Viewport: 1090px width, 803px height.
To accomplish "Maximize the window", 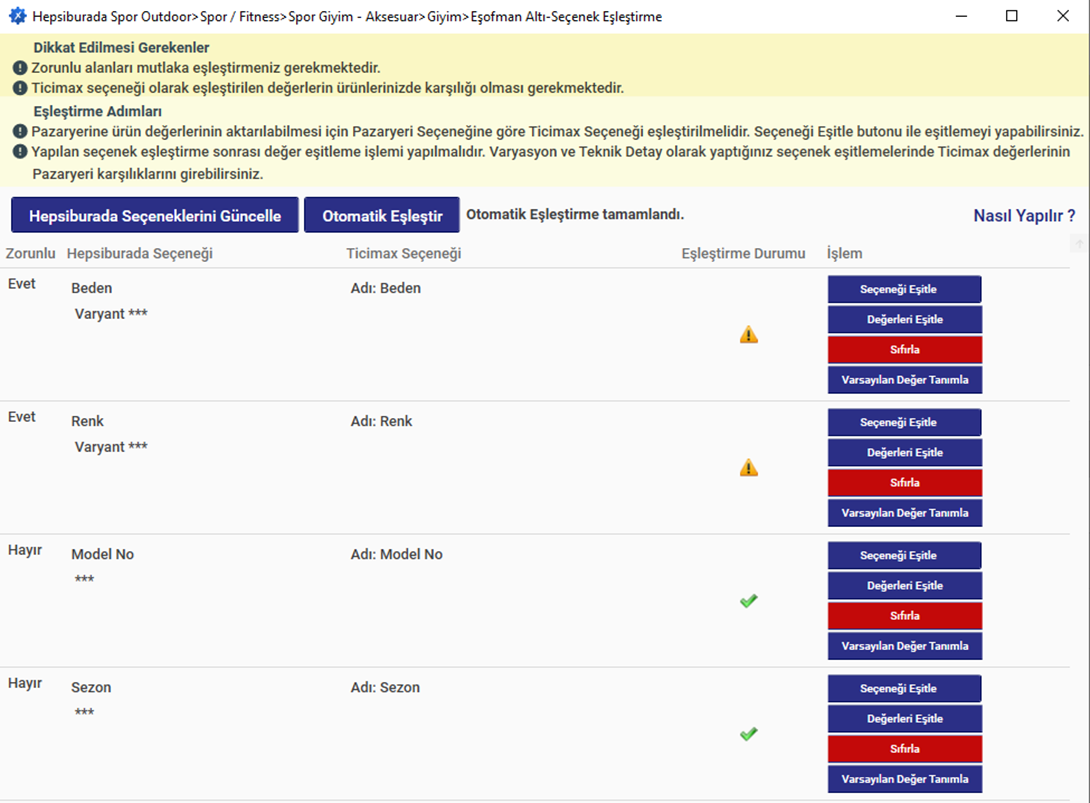I will tap(1012, 16).
